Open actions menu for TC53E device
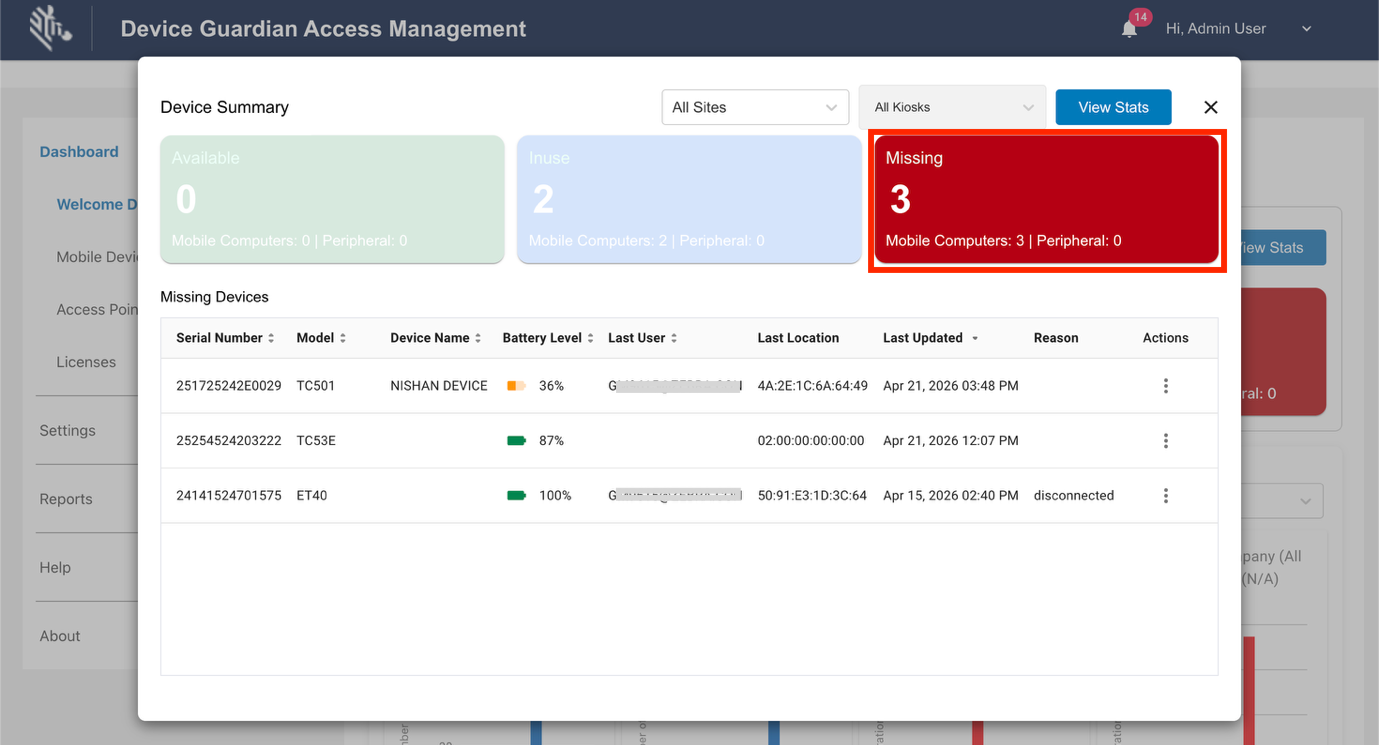Viewport: 1379px width, 745px height. pos(1165,441)
